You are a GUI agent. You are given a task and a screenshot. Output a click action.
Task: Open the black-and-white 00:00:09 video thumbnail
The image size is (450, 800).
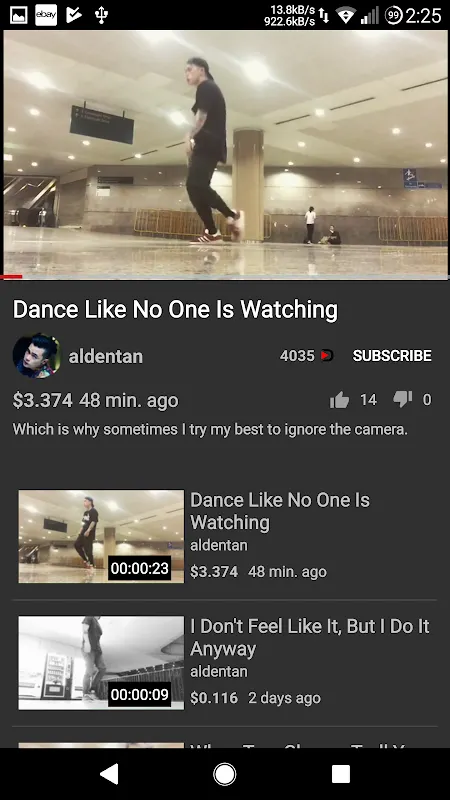[x=101, y=663]
